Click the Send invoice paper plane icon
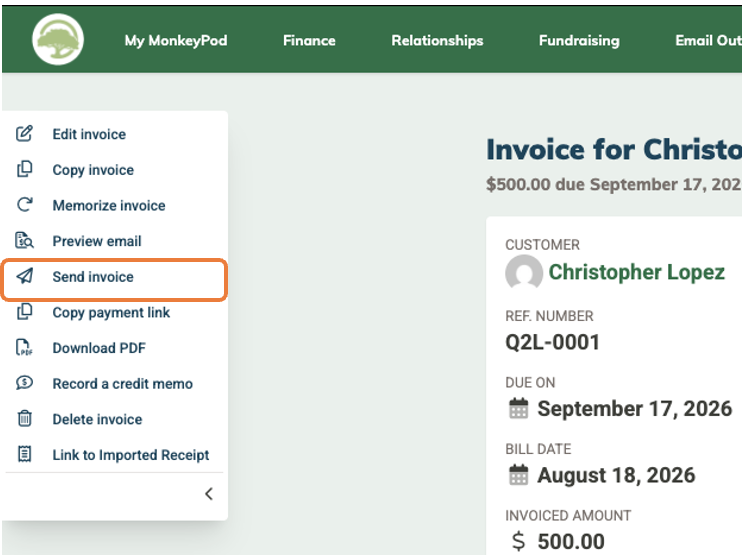The image size is (748, 556). click(x=24, y=276)
